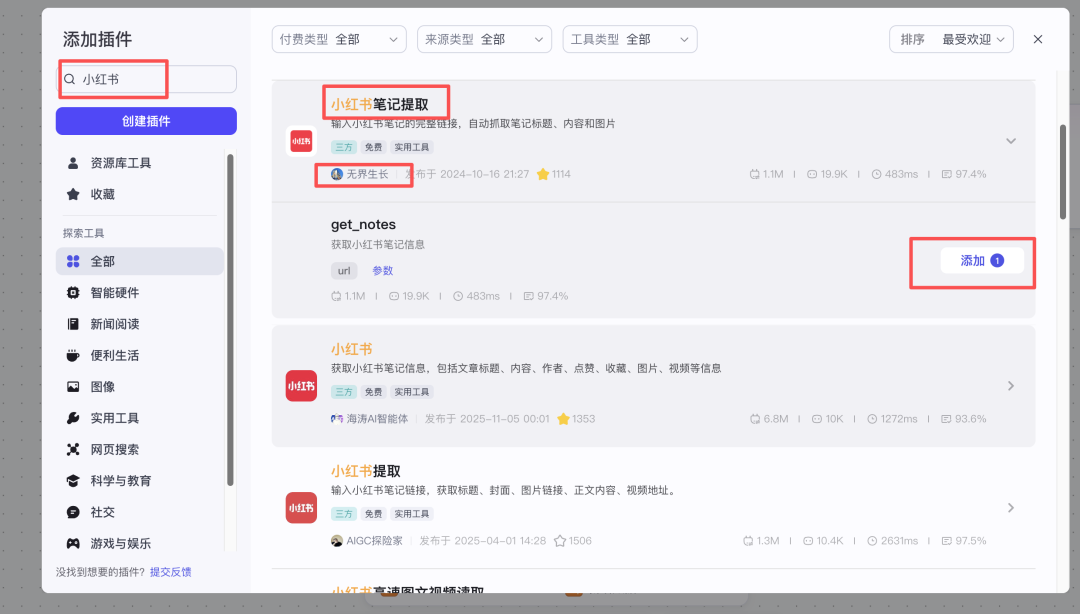1080x614 pixels.
Task: Click the four-dot grid icon beside 全部
Action: click(x=73, y=261)
